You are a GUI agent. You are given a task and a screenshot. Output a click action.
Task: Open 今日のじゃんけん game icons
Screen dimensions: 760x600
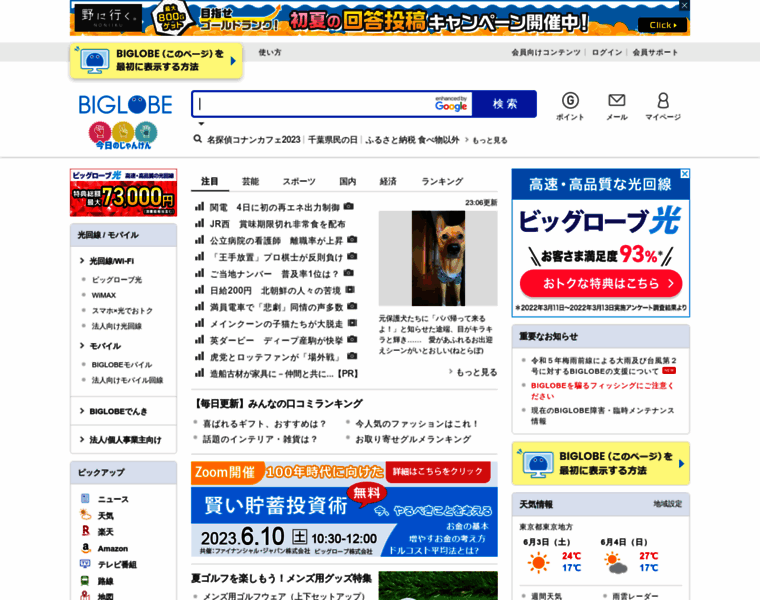(x=123, y=135)
